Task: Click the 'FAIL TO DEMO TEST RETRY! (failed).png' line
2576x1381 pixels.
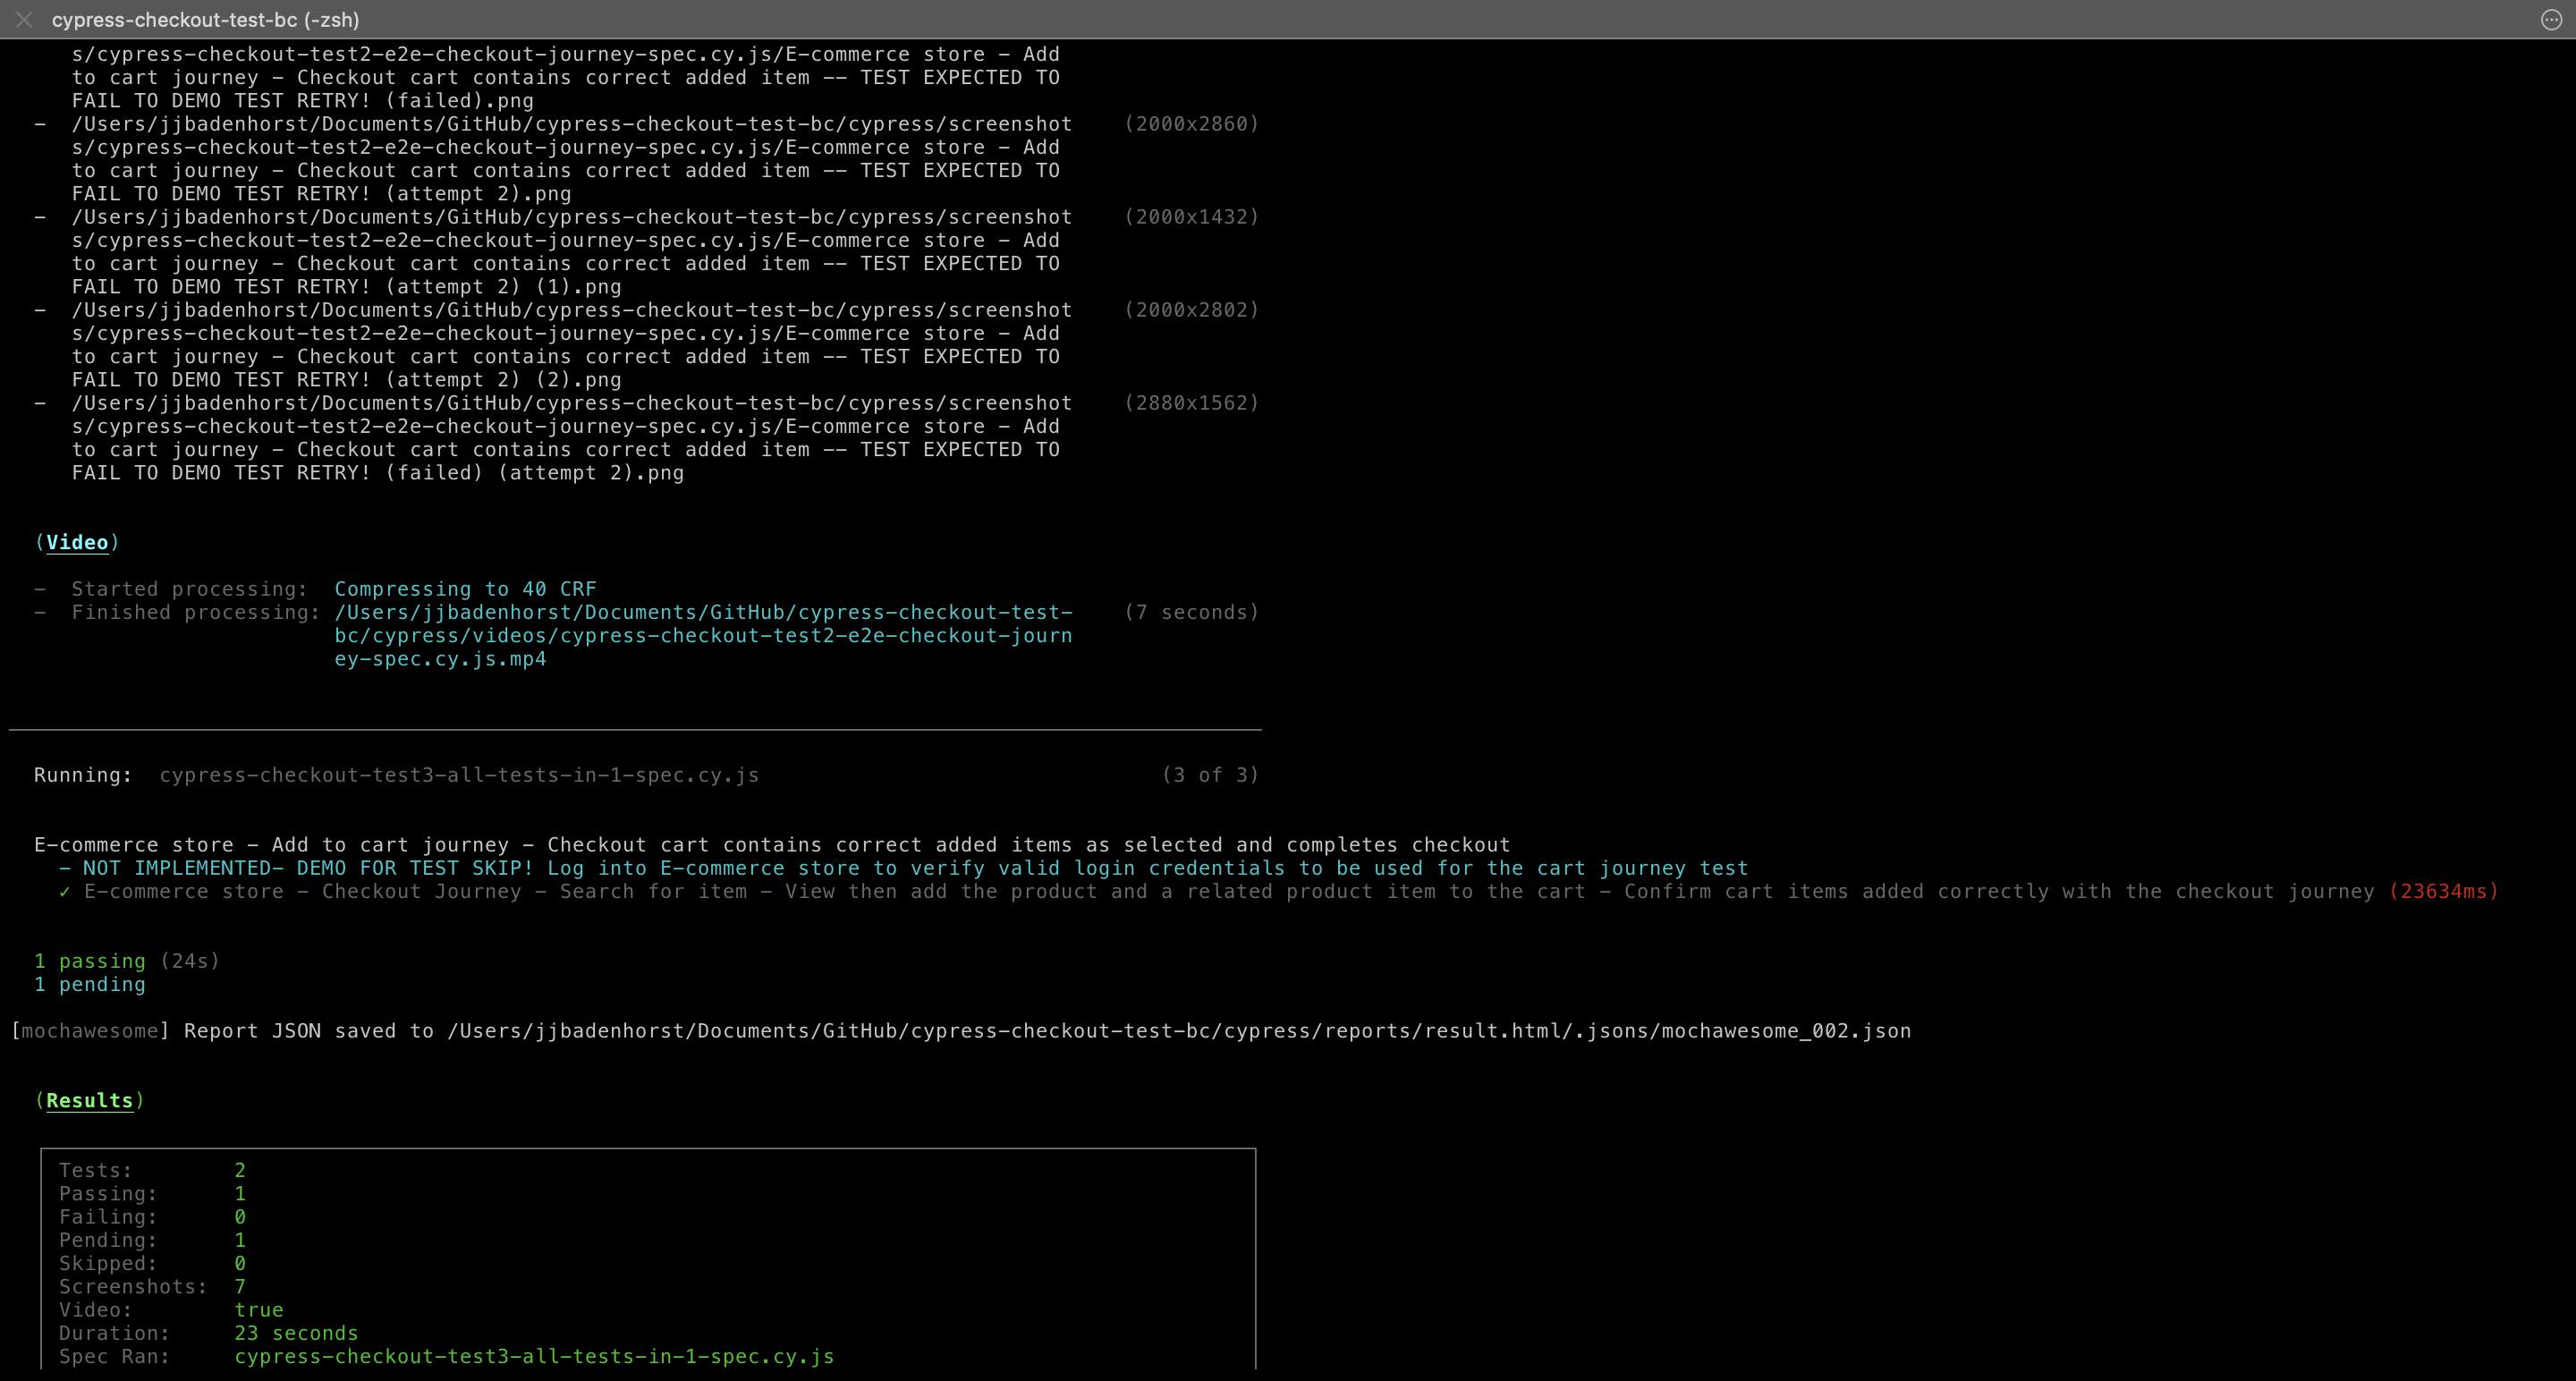Action: 302,100
